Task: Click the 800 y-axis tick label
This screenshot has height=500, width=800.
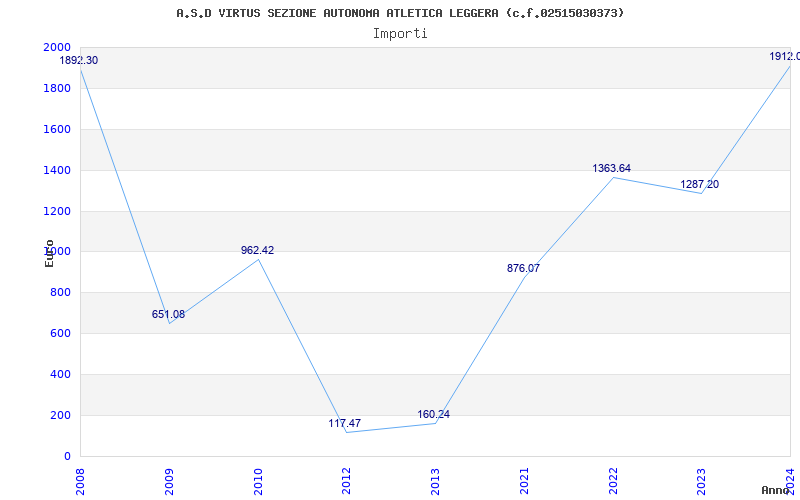Action: pos(61,292)
